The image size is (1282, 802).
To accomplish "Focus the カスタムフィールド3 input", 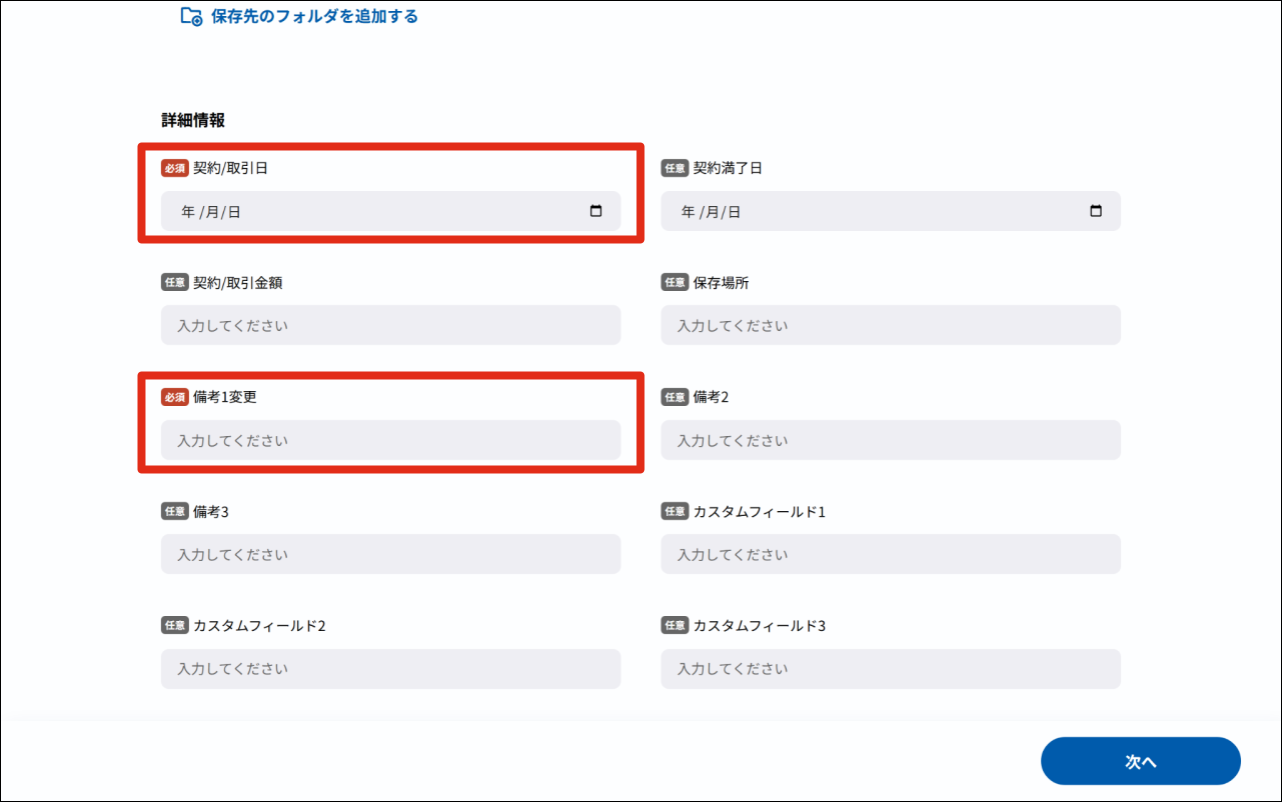I will pos(890,669).
